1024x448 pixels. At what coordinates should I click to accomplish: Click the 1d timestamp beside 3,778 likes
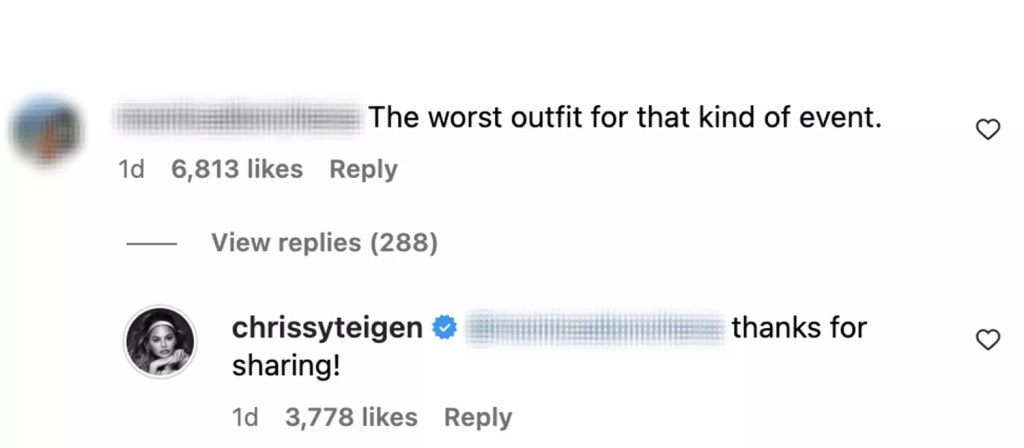click(x=245, y=417)
